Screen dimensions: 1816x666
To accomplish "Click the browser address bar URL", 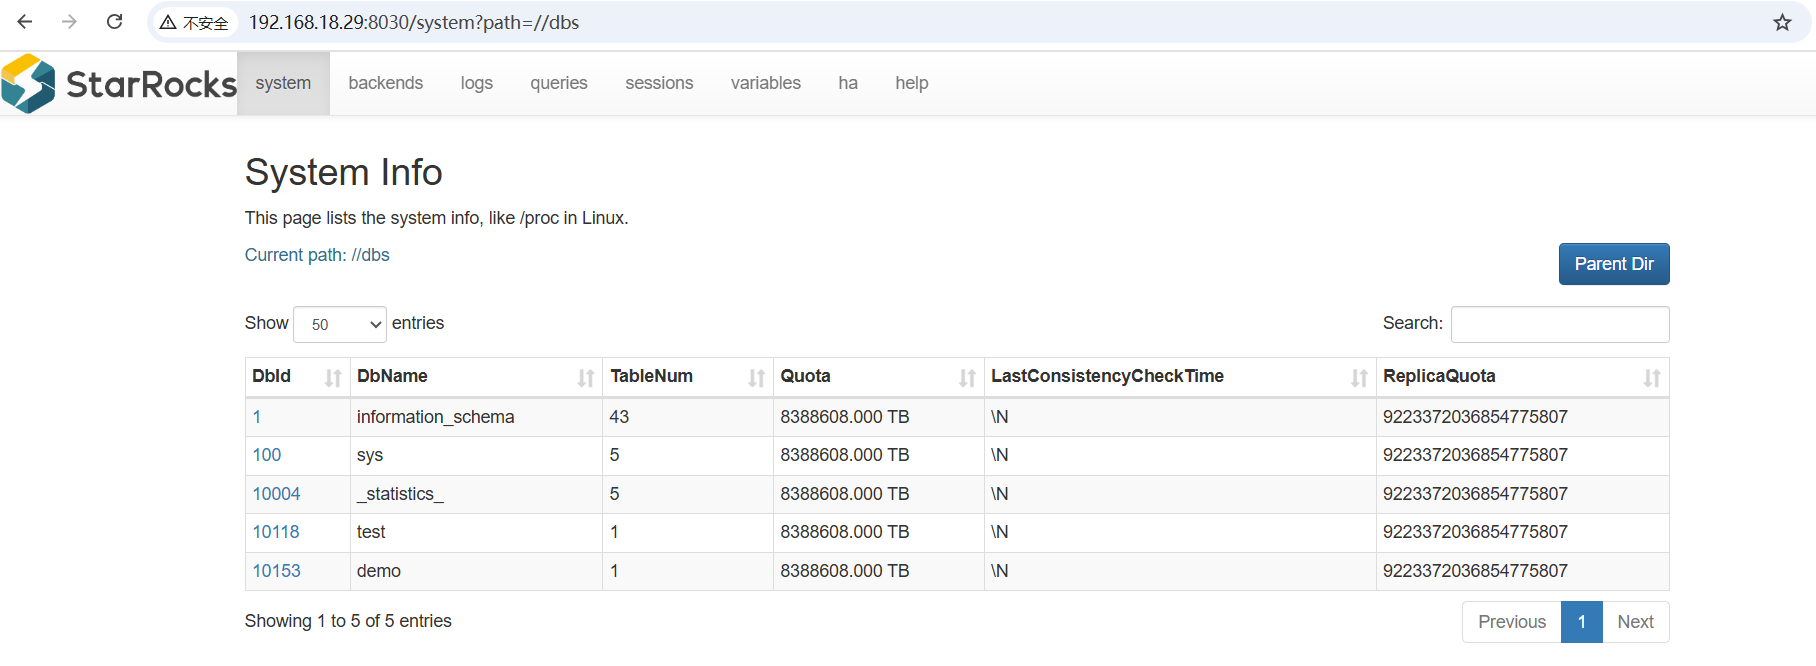I will [x=414, y=22].
